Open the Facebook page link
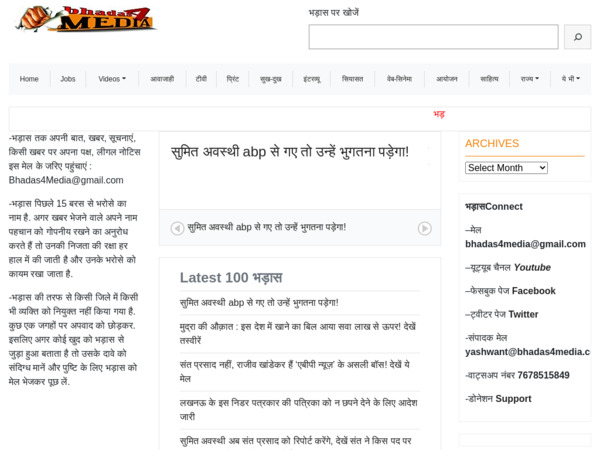This screenshot has height=450, width=600. tap(534, 291)
